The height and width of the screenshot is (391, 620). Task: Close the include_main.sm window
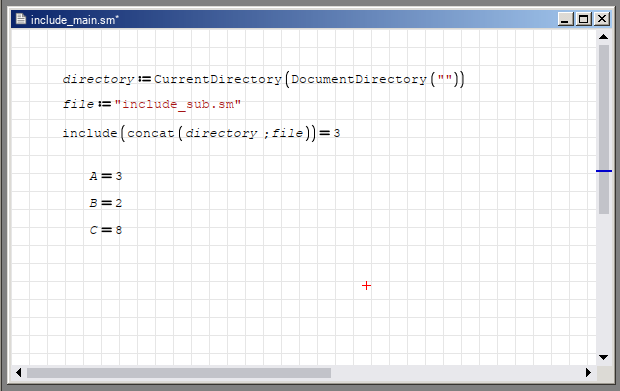pyautogui.click(x=602, y=19)
